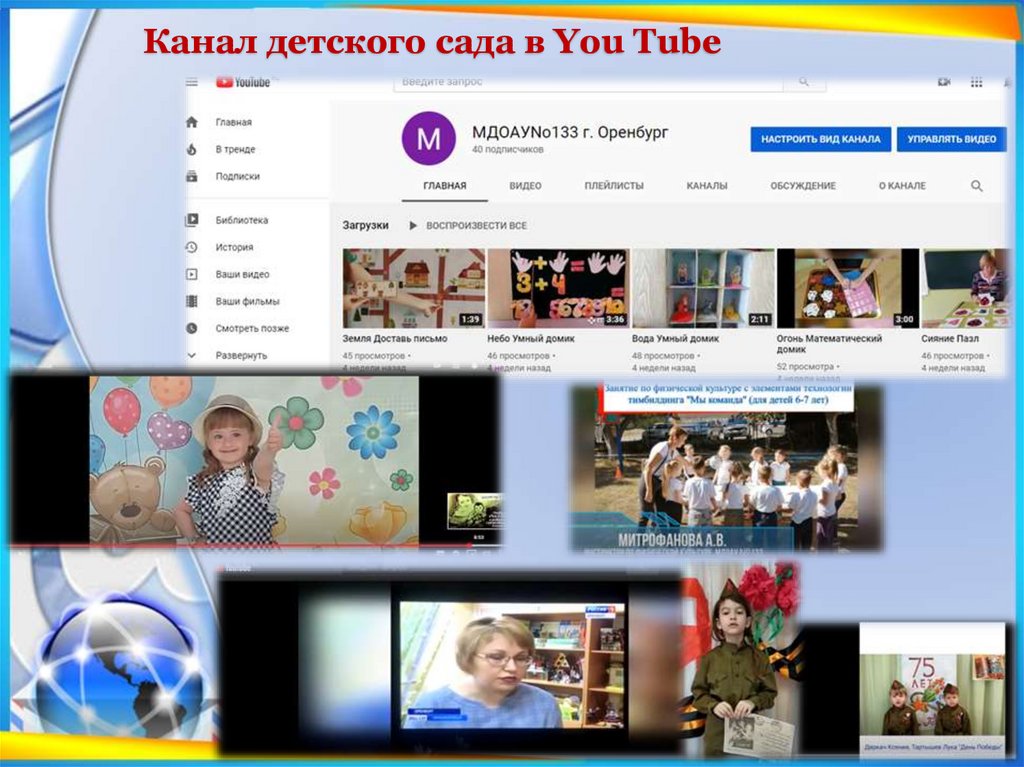This screenshot has width=1024, height=767.
Task: Click the Небо Умный домик title
Action: pyautogui.click(x=531, y=338)
